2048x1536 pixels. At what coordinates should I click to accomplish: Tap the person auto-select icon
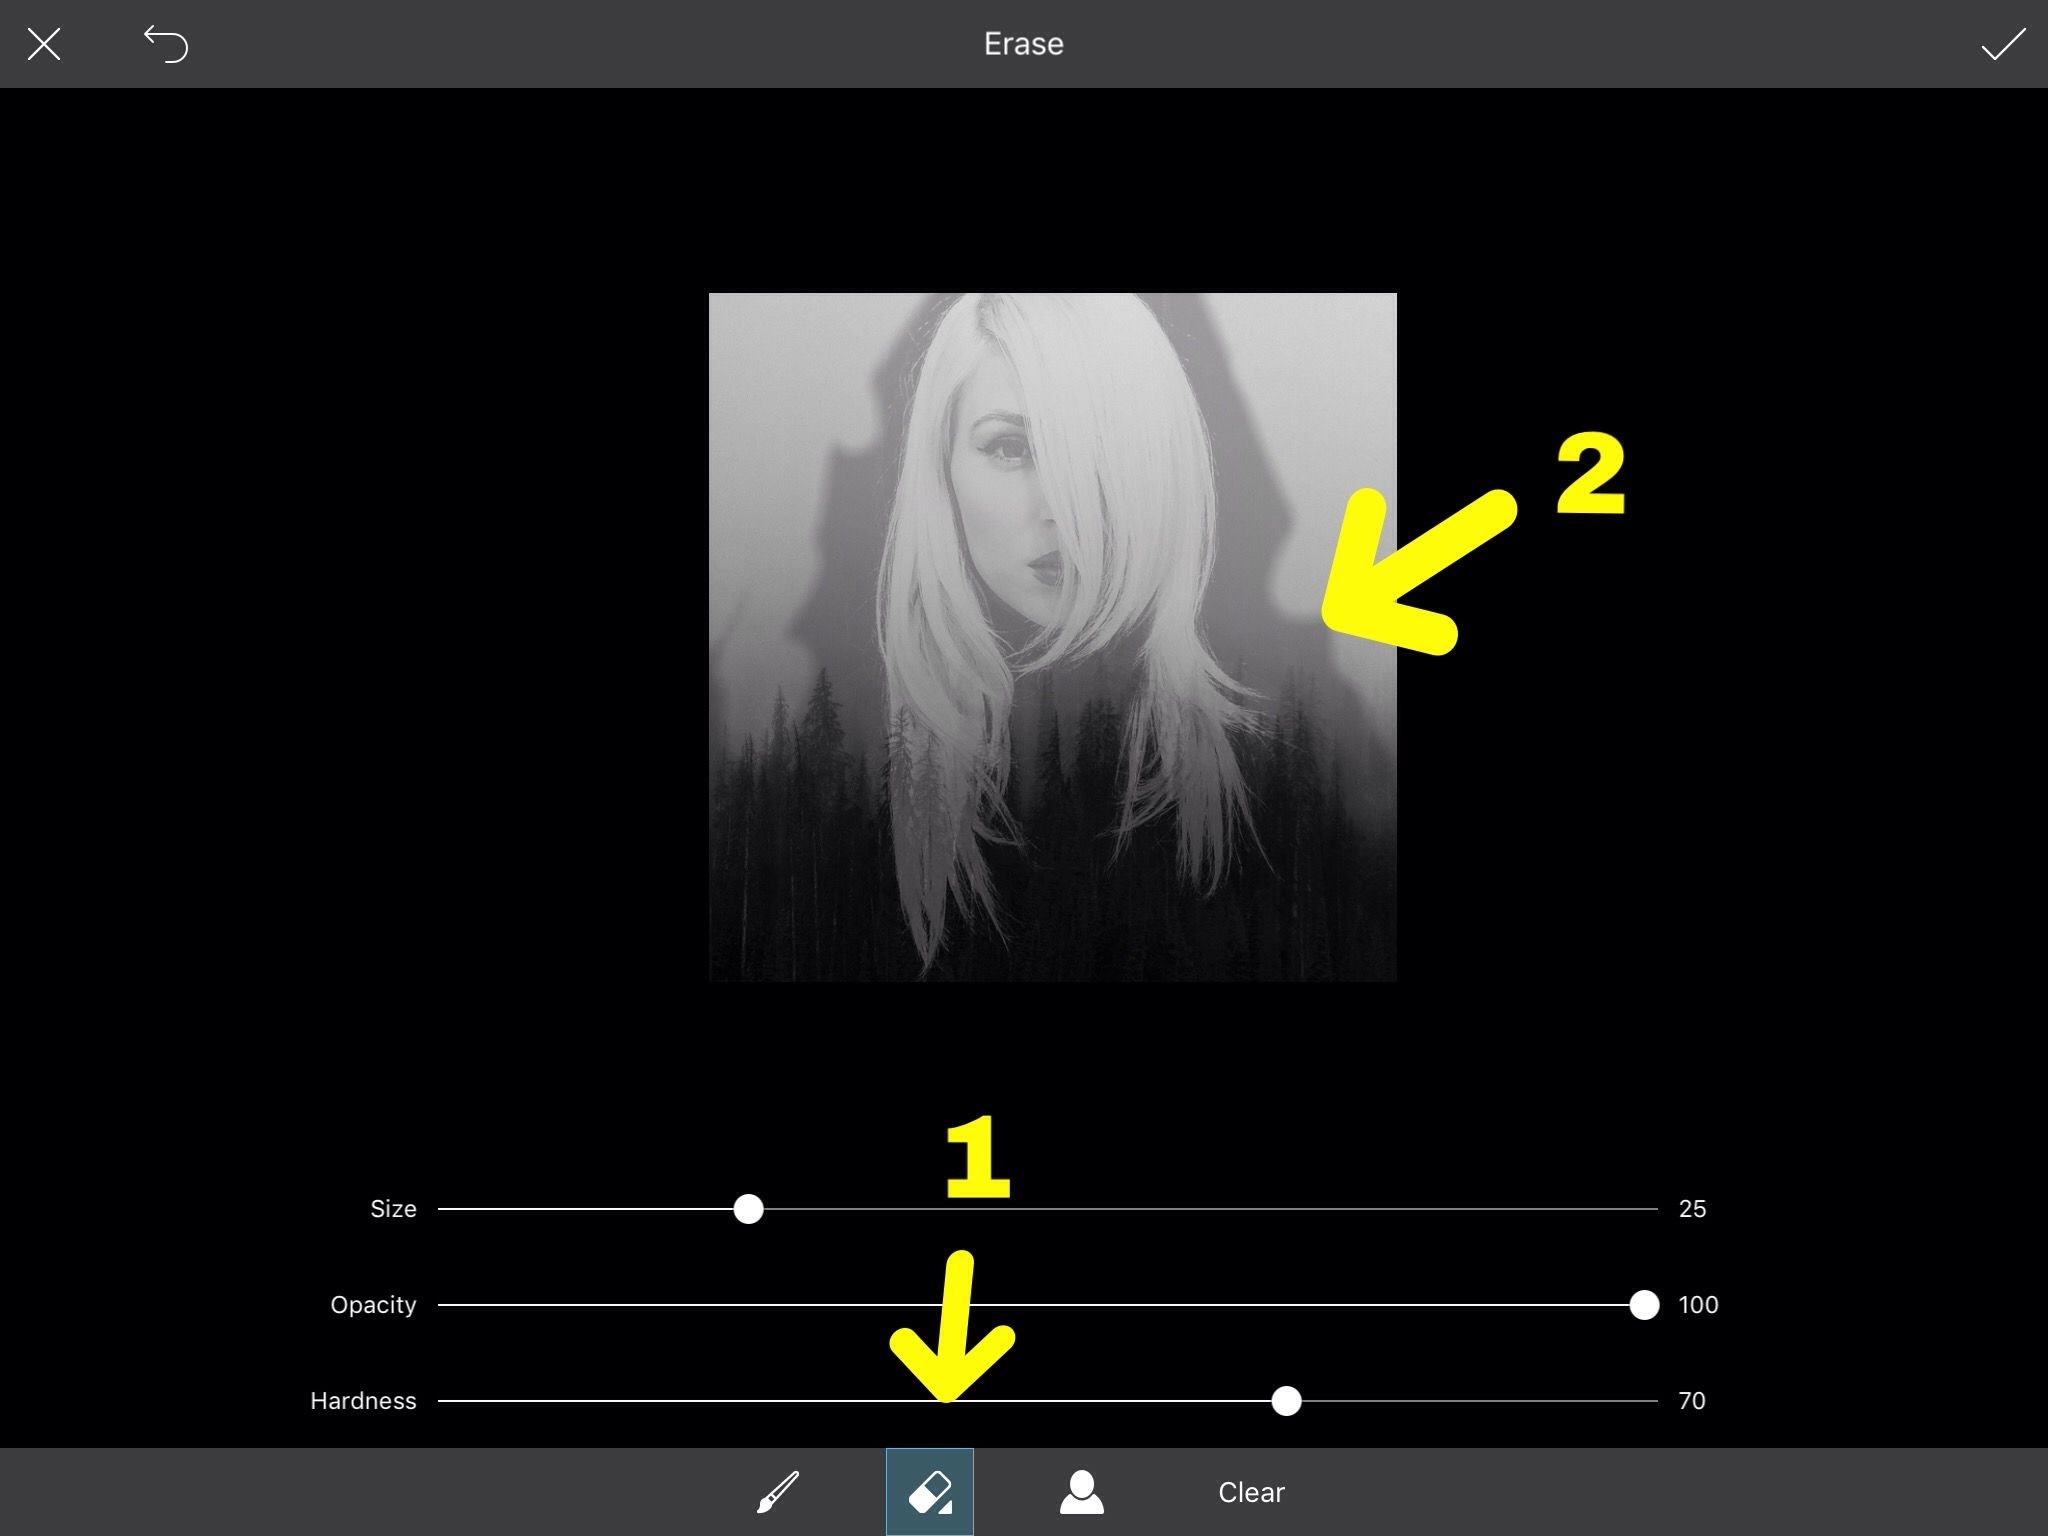[x=1082, y=1492]
